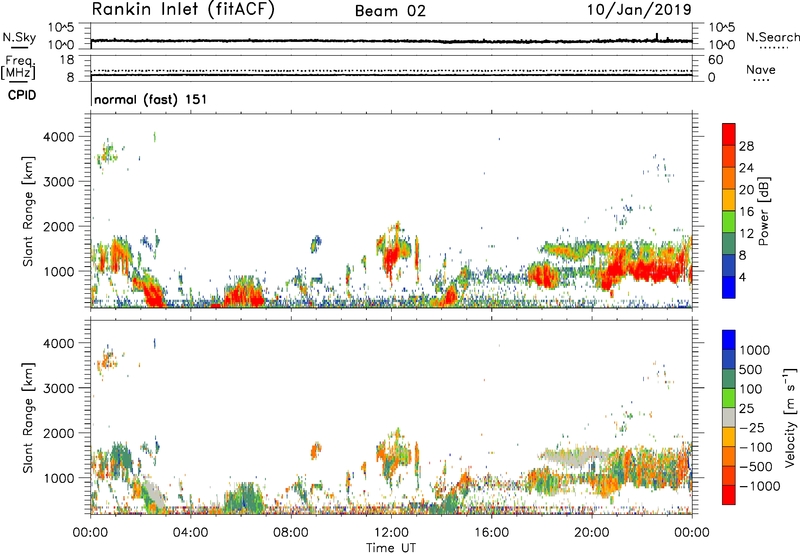Click the '12:00' time axis label
800x554 pixels.
[391, 533]
